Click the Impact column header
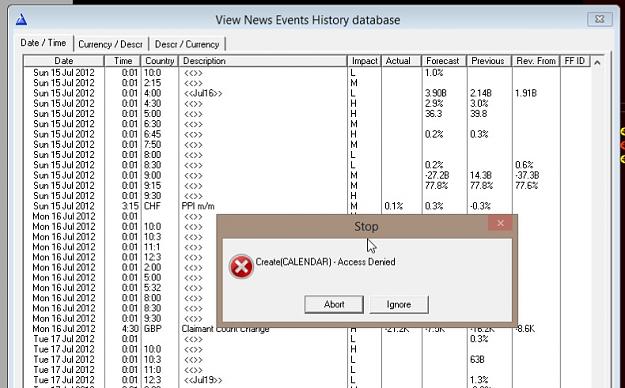 click(364, 61)
